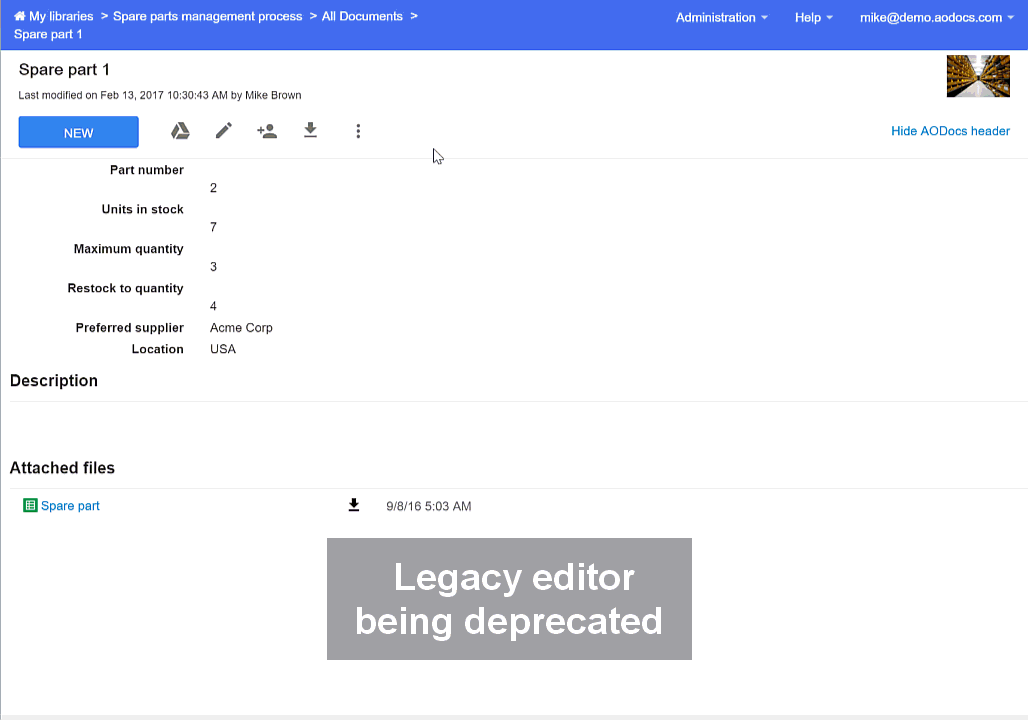Open the Spare part attached file
The image size is (1028, 720).
[x=70, y=506]
